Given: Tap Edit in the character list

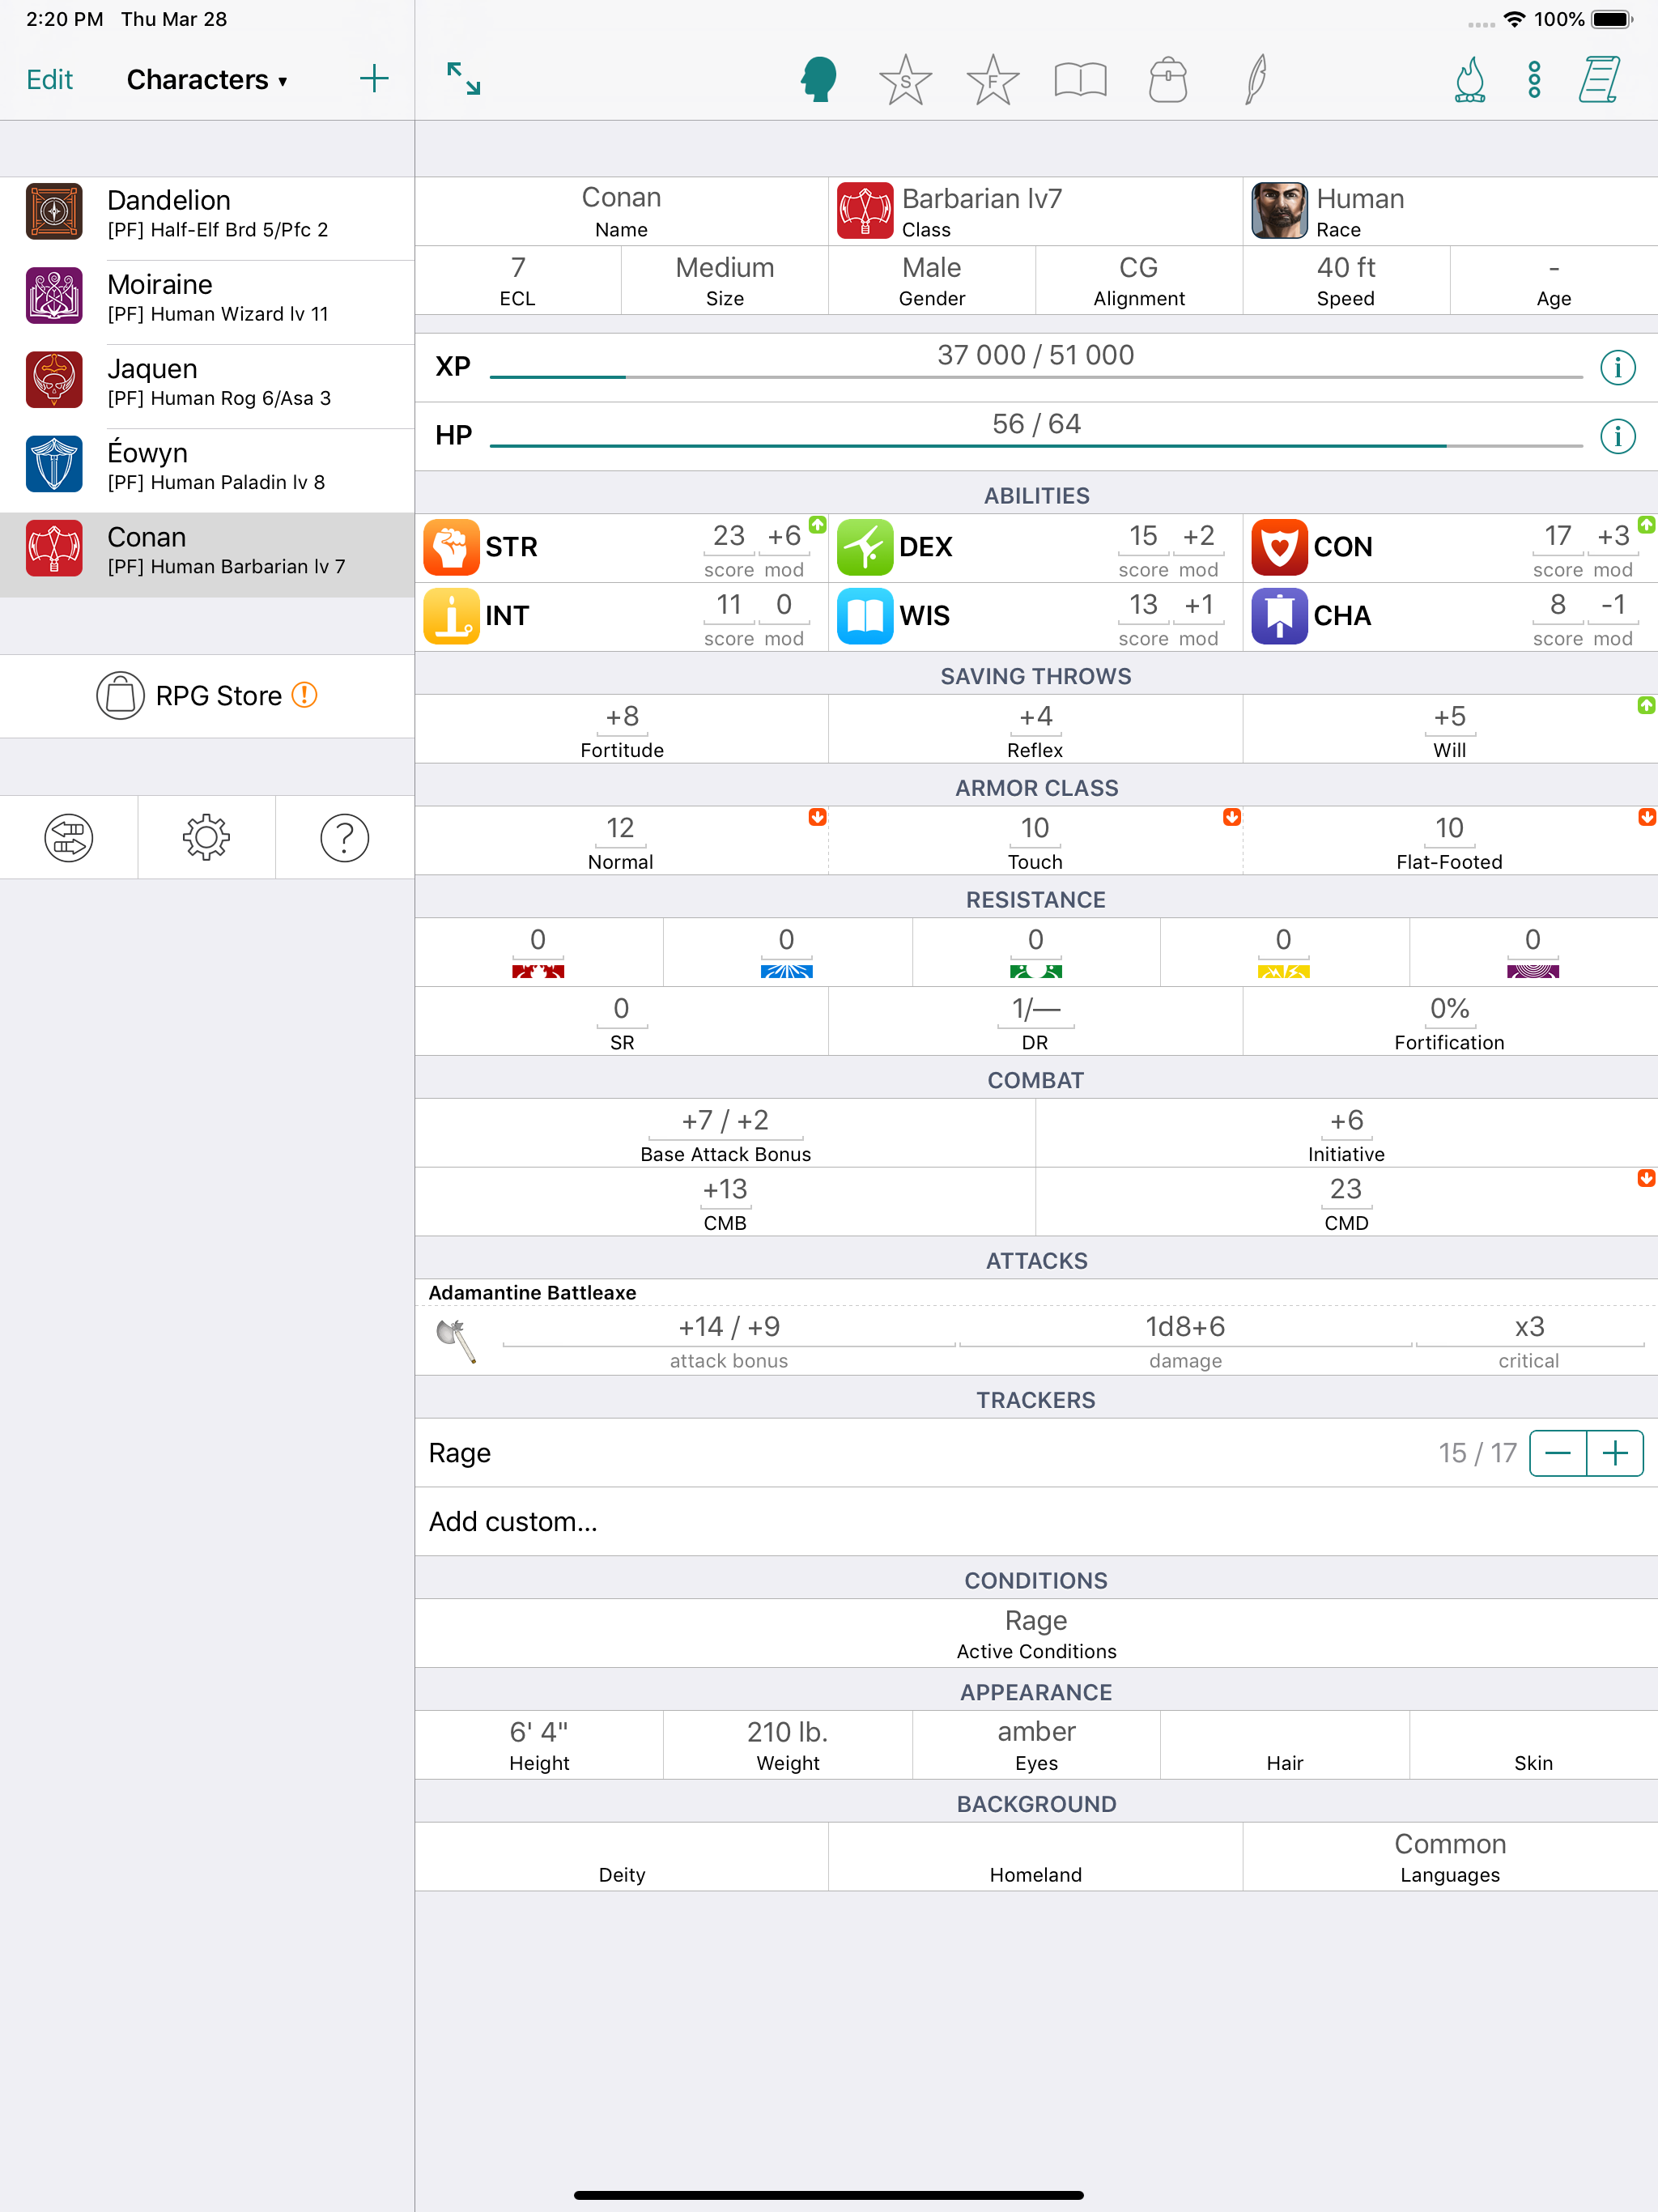Looking at the screenshot, I should pos(50,79).
